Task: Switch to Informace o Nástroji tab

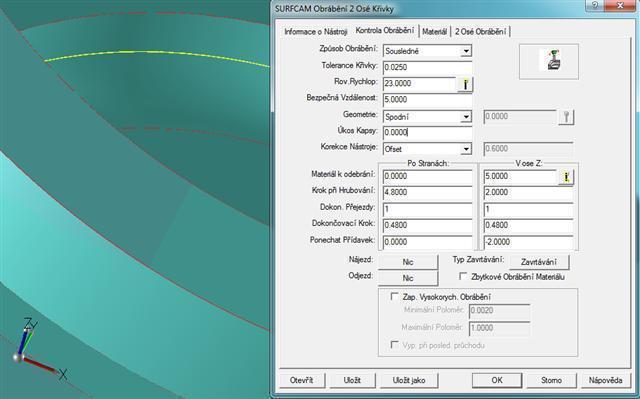Action: tap(316, 31)
